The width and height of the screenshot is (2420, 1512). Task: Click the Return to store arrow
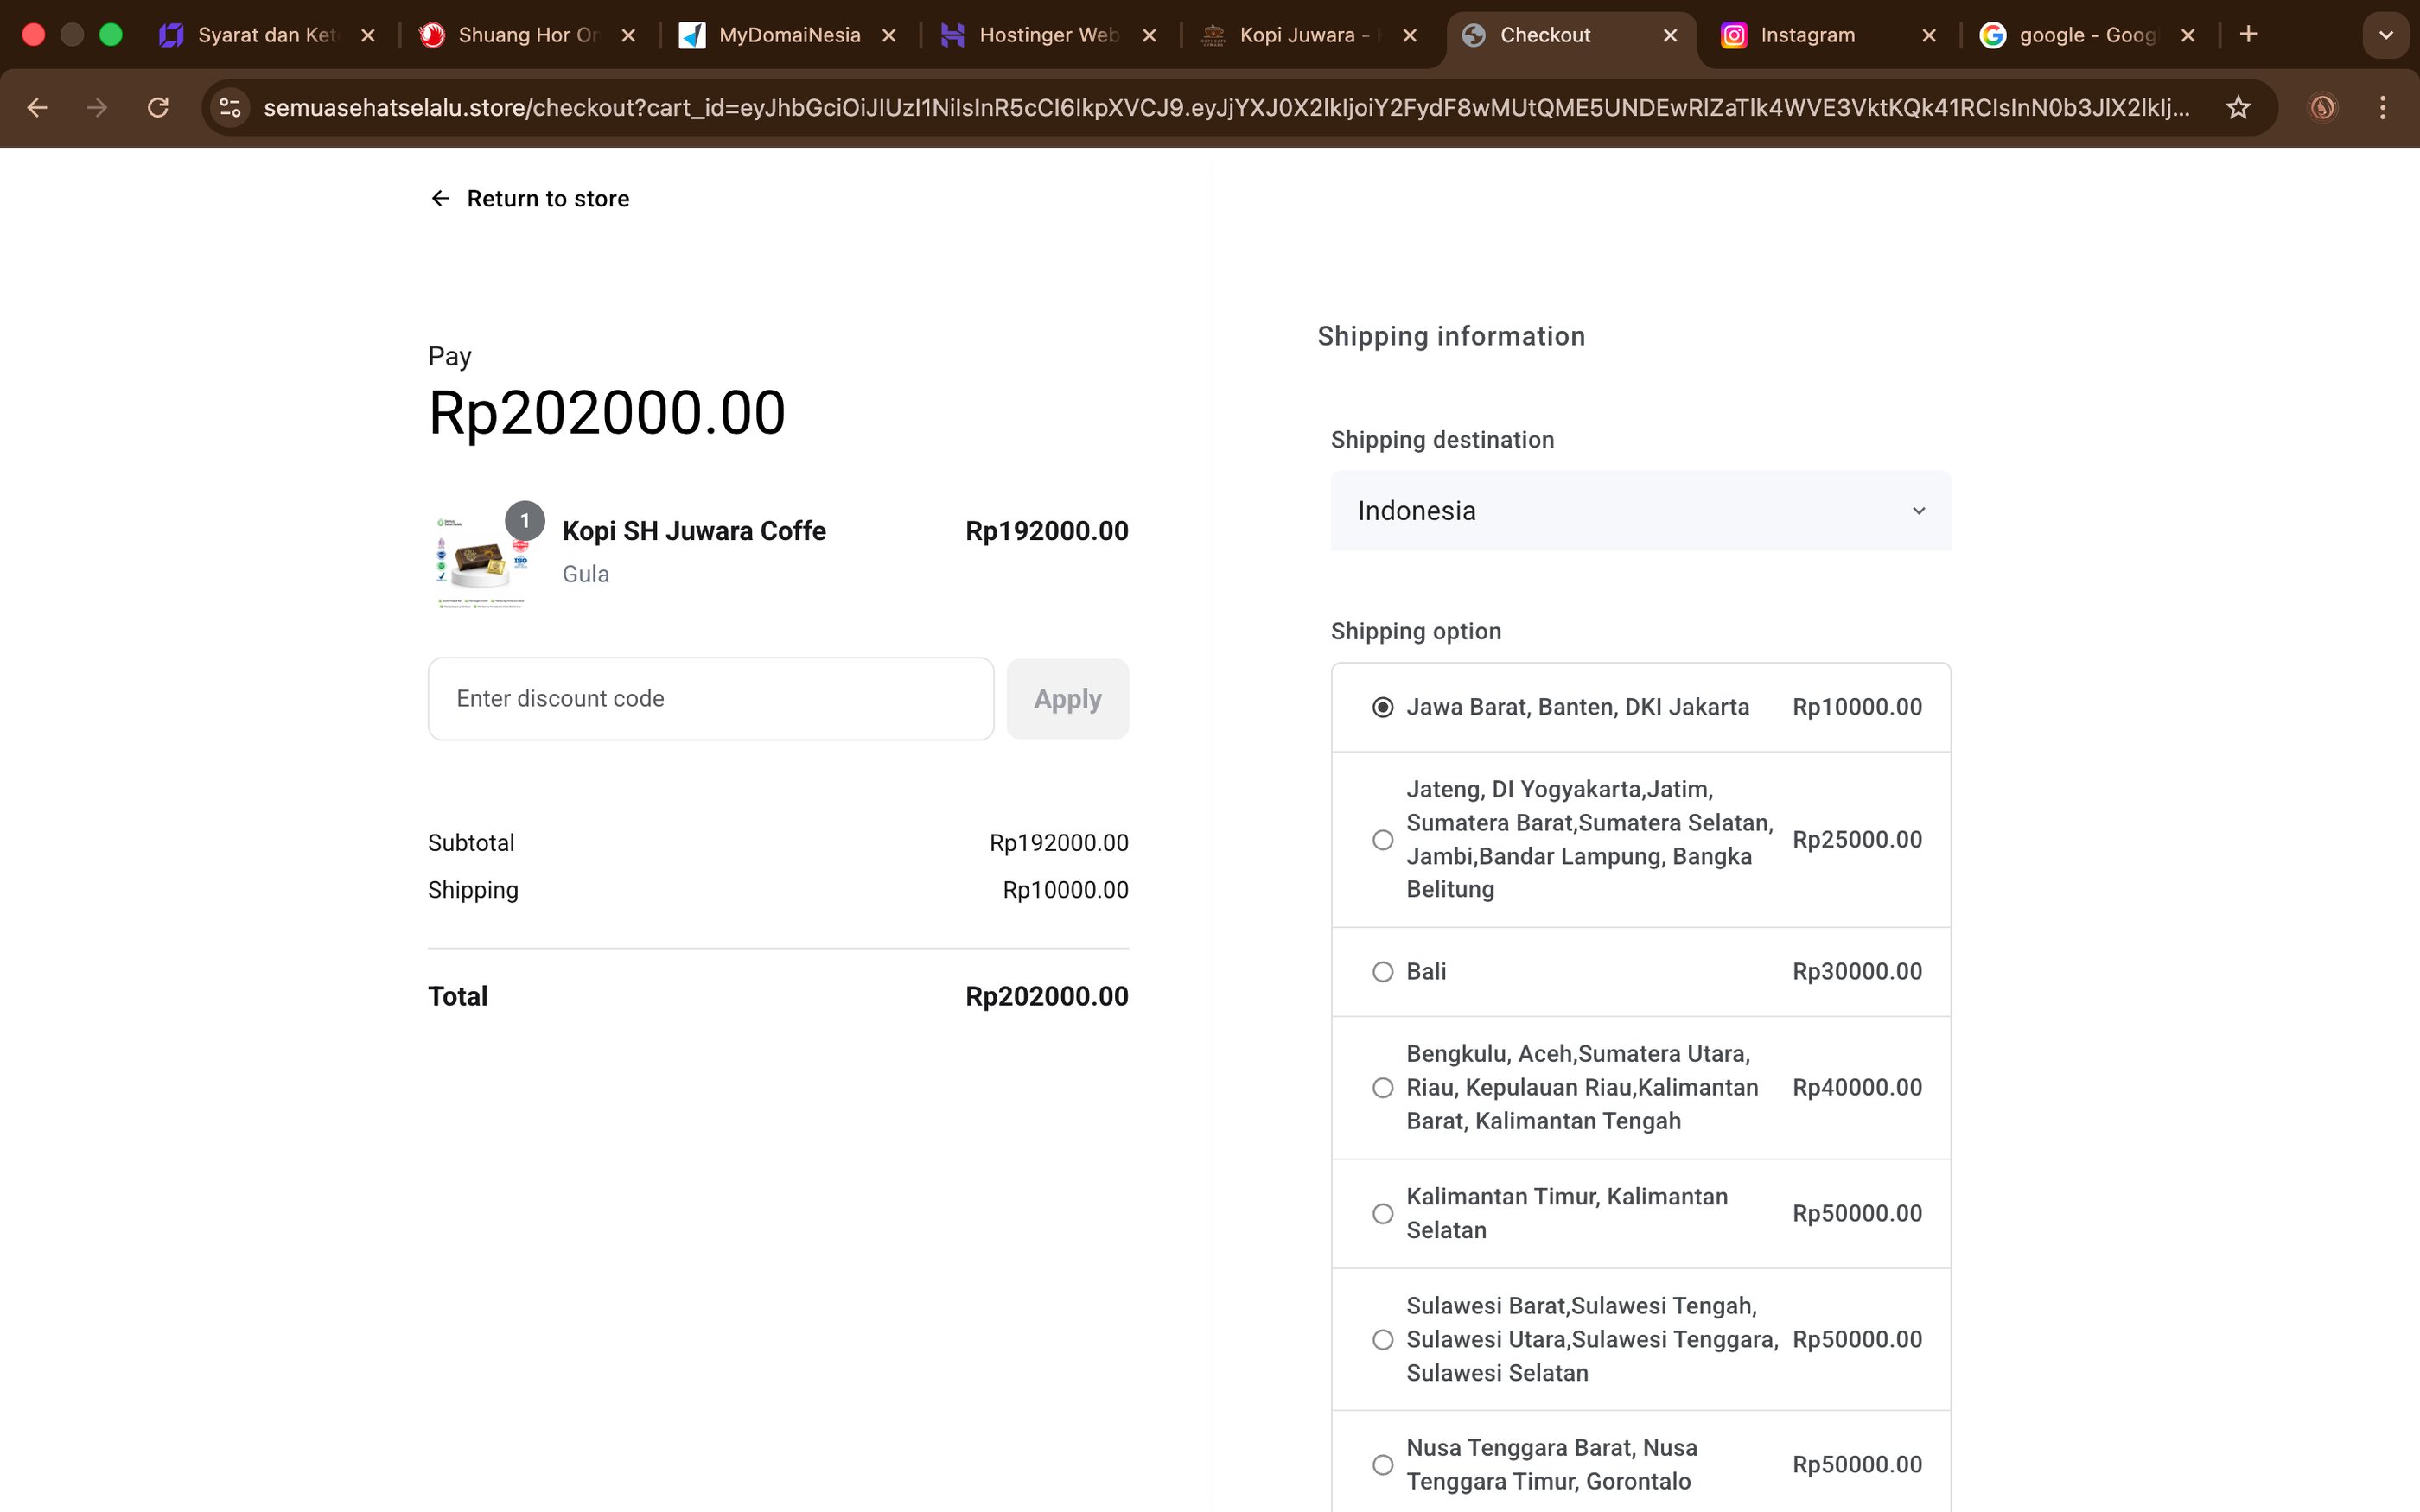[x=440, y=199]
